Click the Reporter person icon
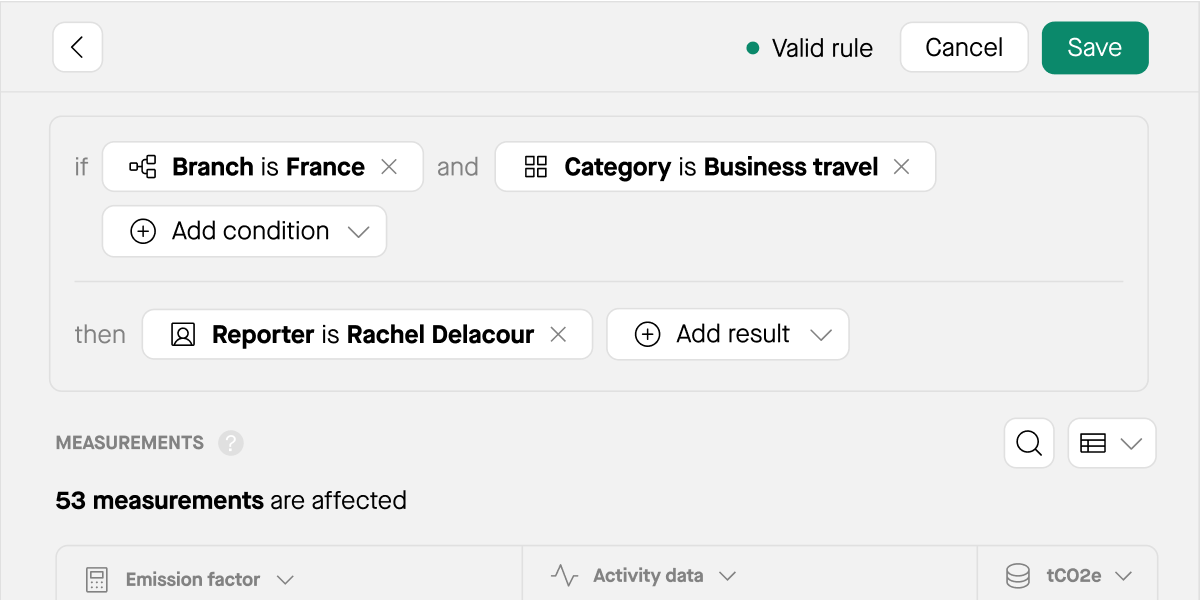 (x=183, y=335)
